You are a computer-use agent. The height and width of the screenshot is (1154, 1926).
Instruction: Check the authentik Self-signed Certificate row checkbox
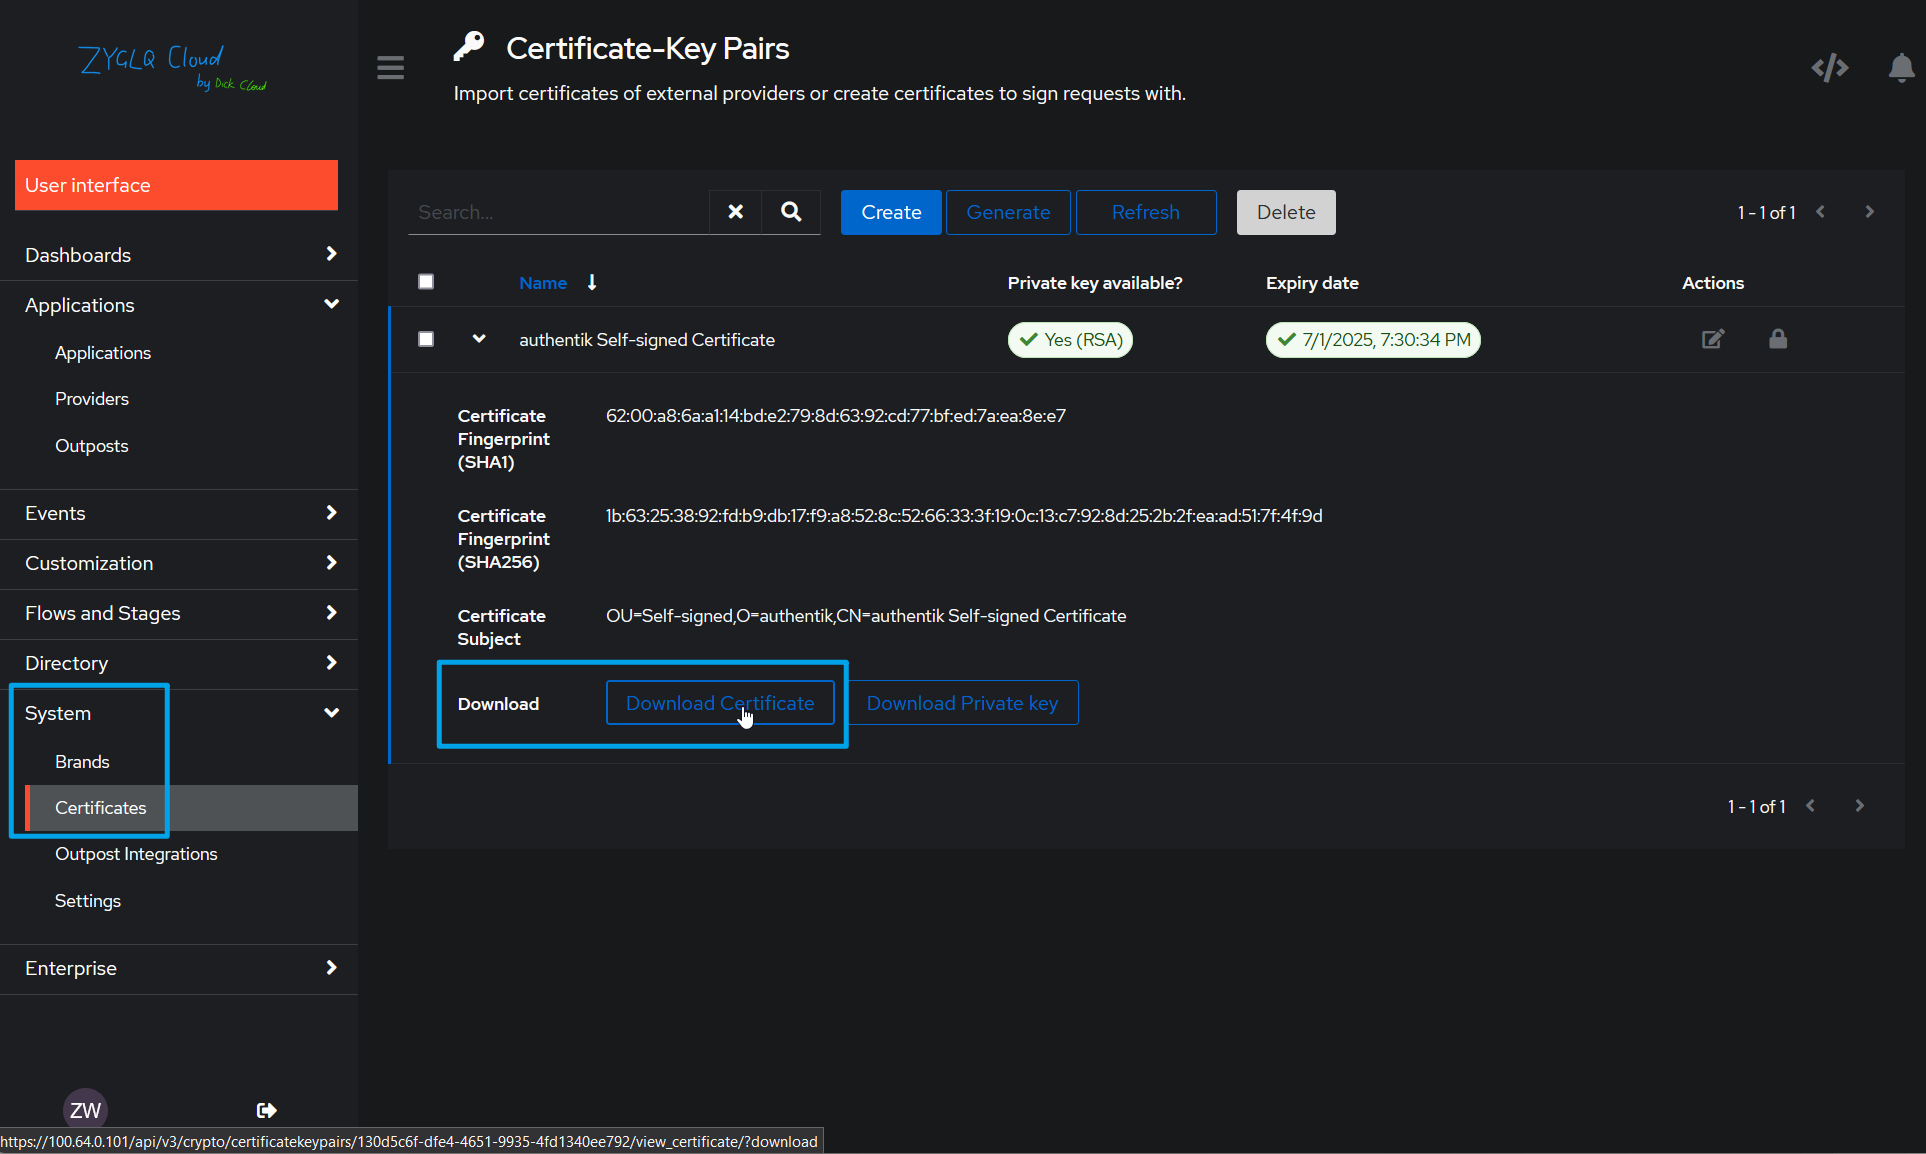click(426, 339)
